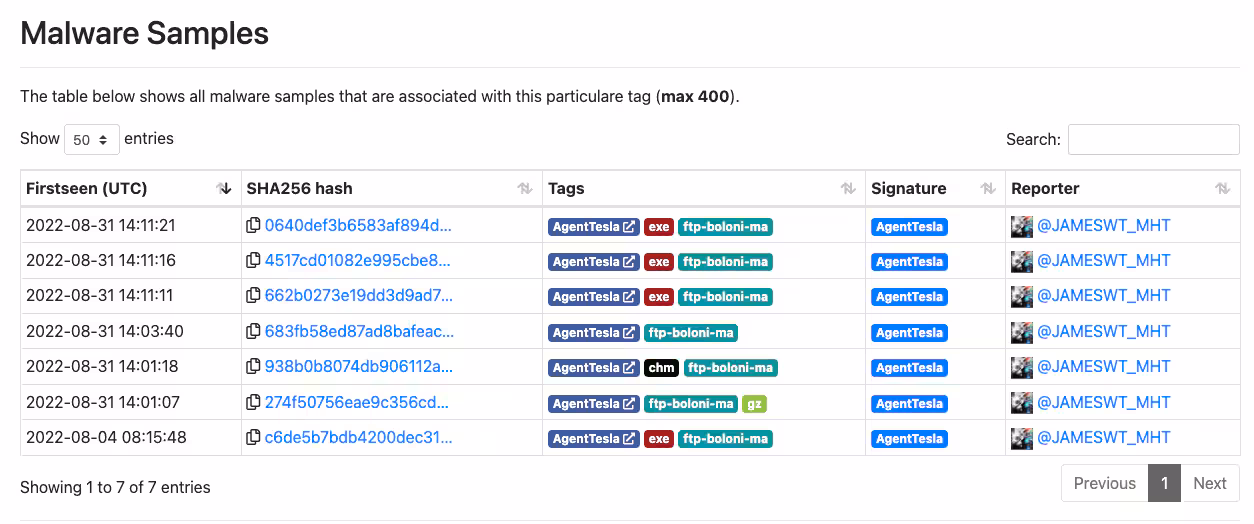
Task: Click JAMESWT_MHT avatar in the first row
Action: tap(1022, 226)
